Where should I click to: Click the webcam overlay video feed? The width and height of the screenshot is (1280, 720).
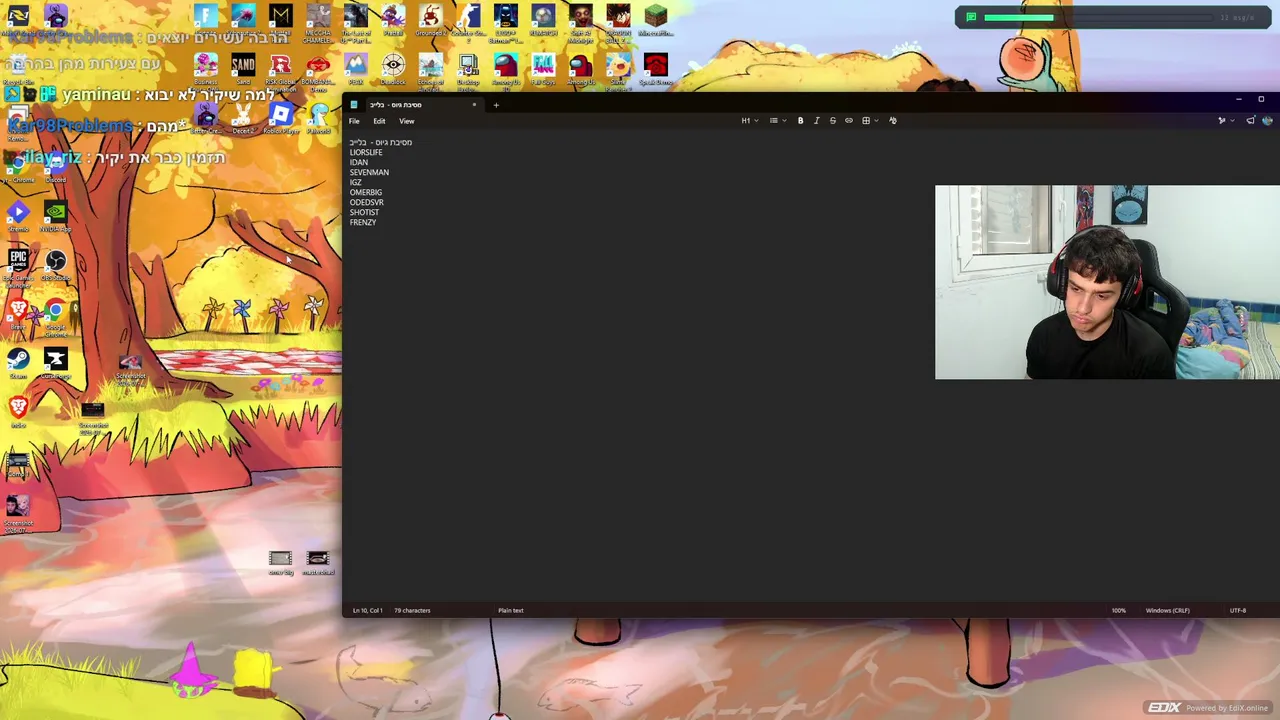click(1107, 282)
